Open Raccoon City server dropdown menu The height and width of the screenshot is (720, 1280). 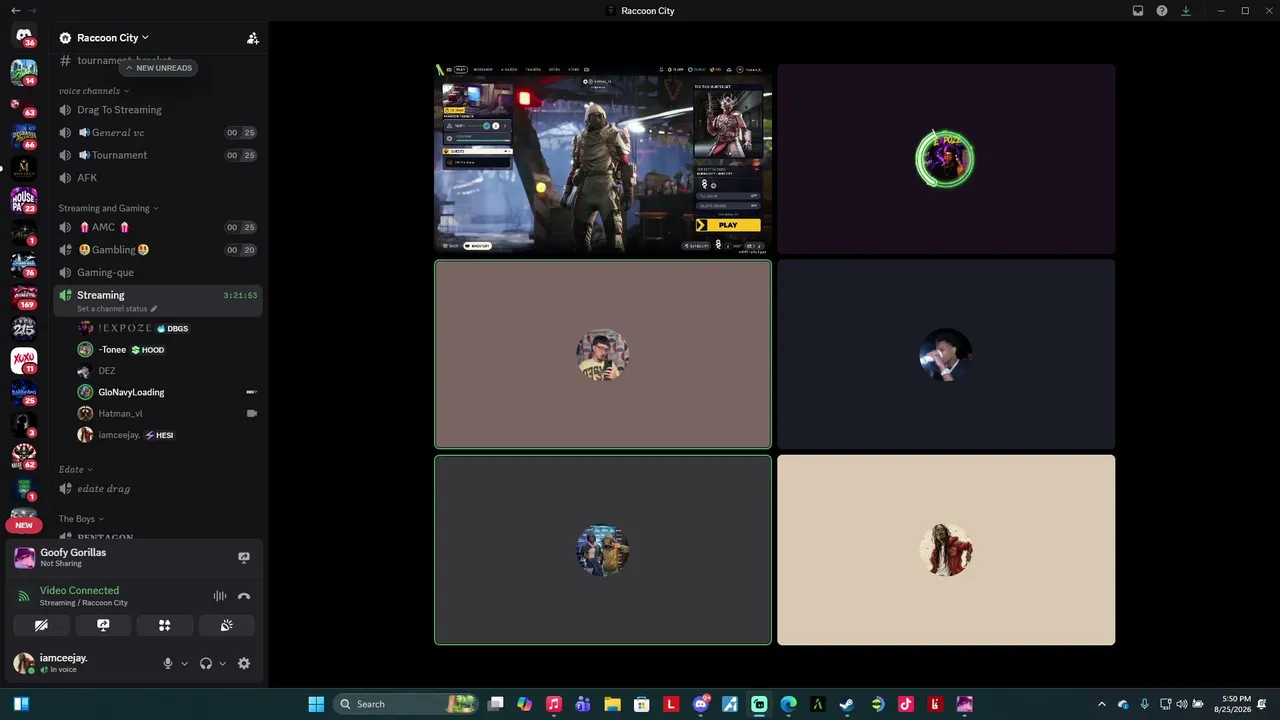112,38
